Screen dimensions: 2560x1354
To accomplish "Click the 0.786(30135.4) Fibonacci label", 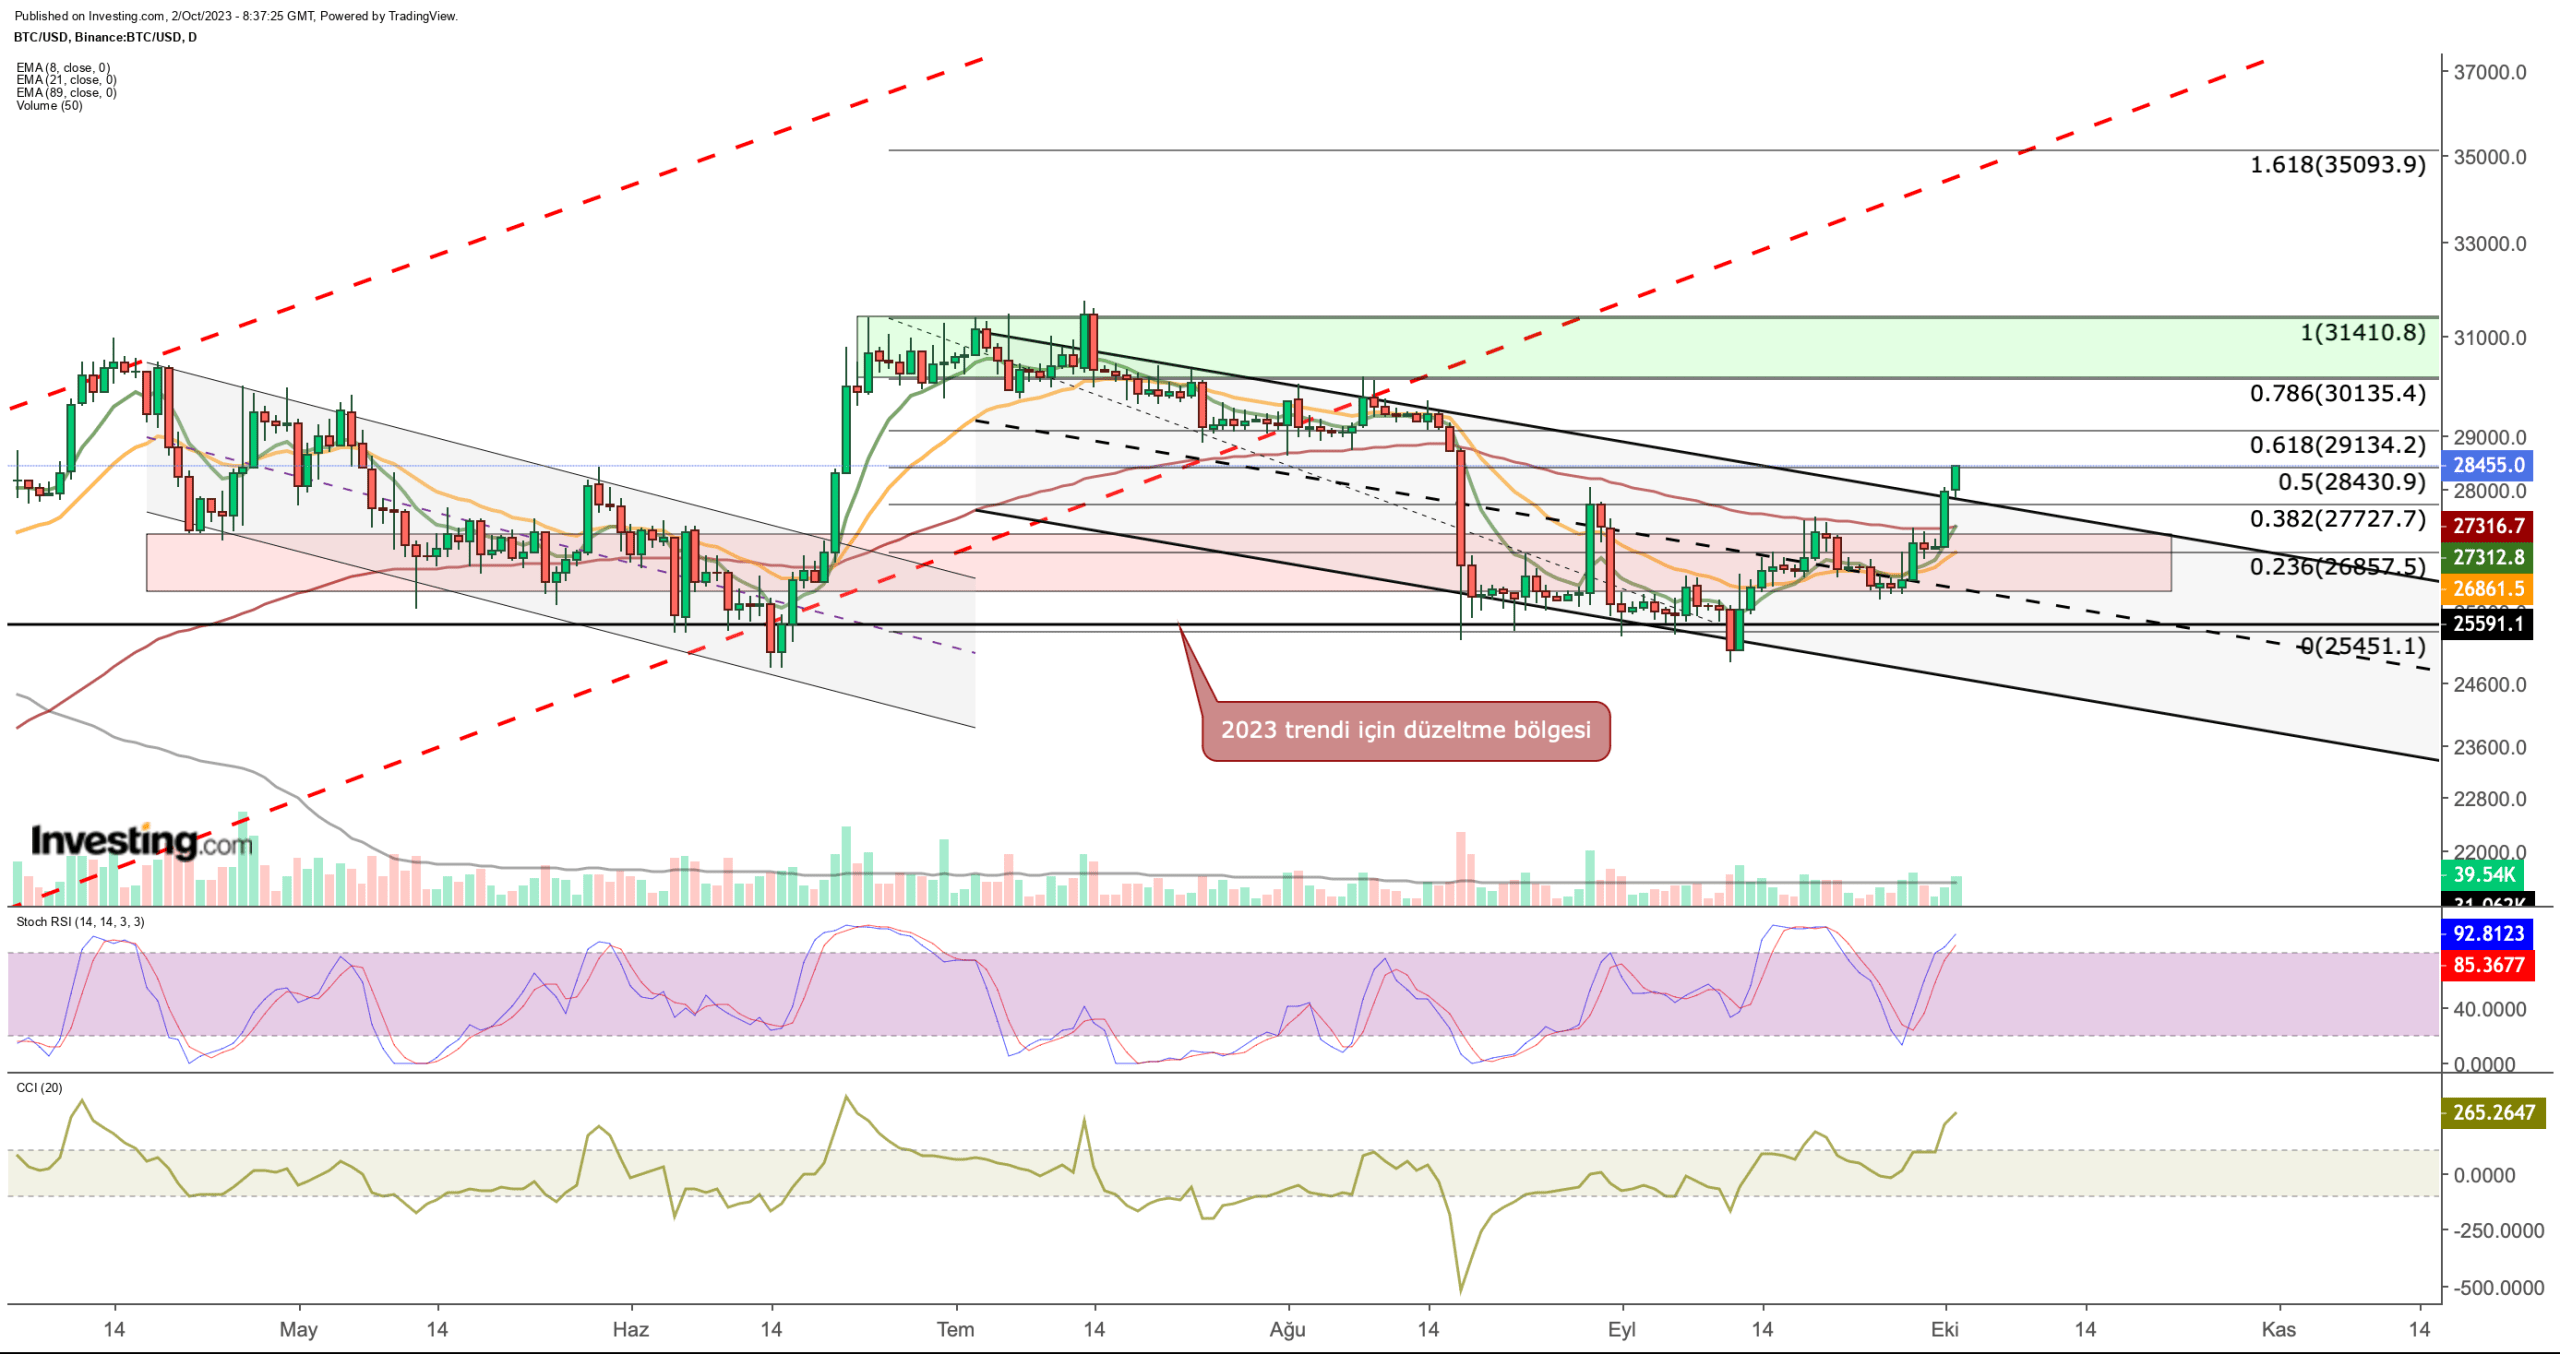I will (2338, 394).
